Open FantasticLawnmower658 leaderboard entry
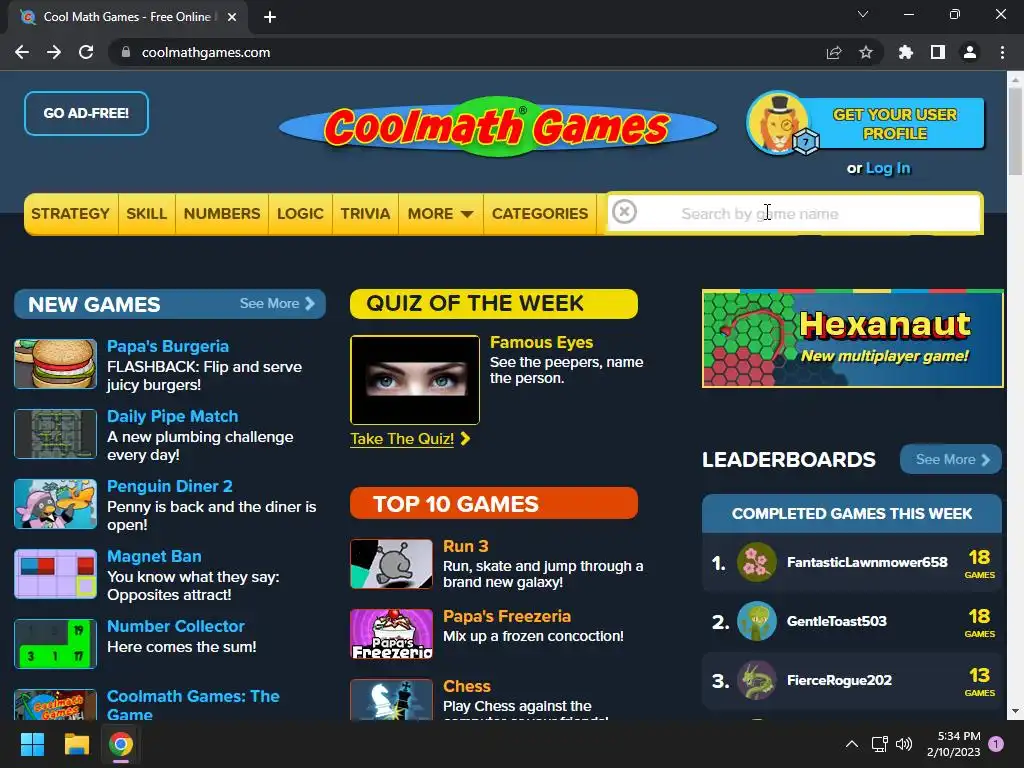1024x768 pixels. (x=852, y=562)
